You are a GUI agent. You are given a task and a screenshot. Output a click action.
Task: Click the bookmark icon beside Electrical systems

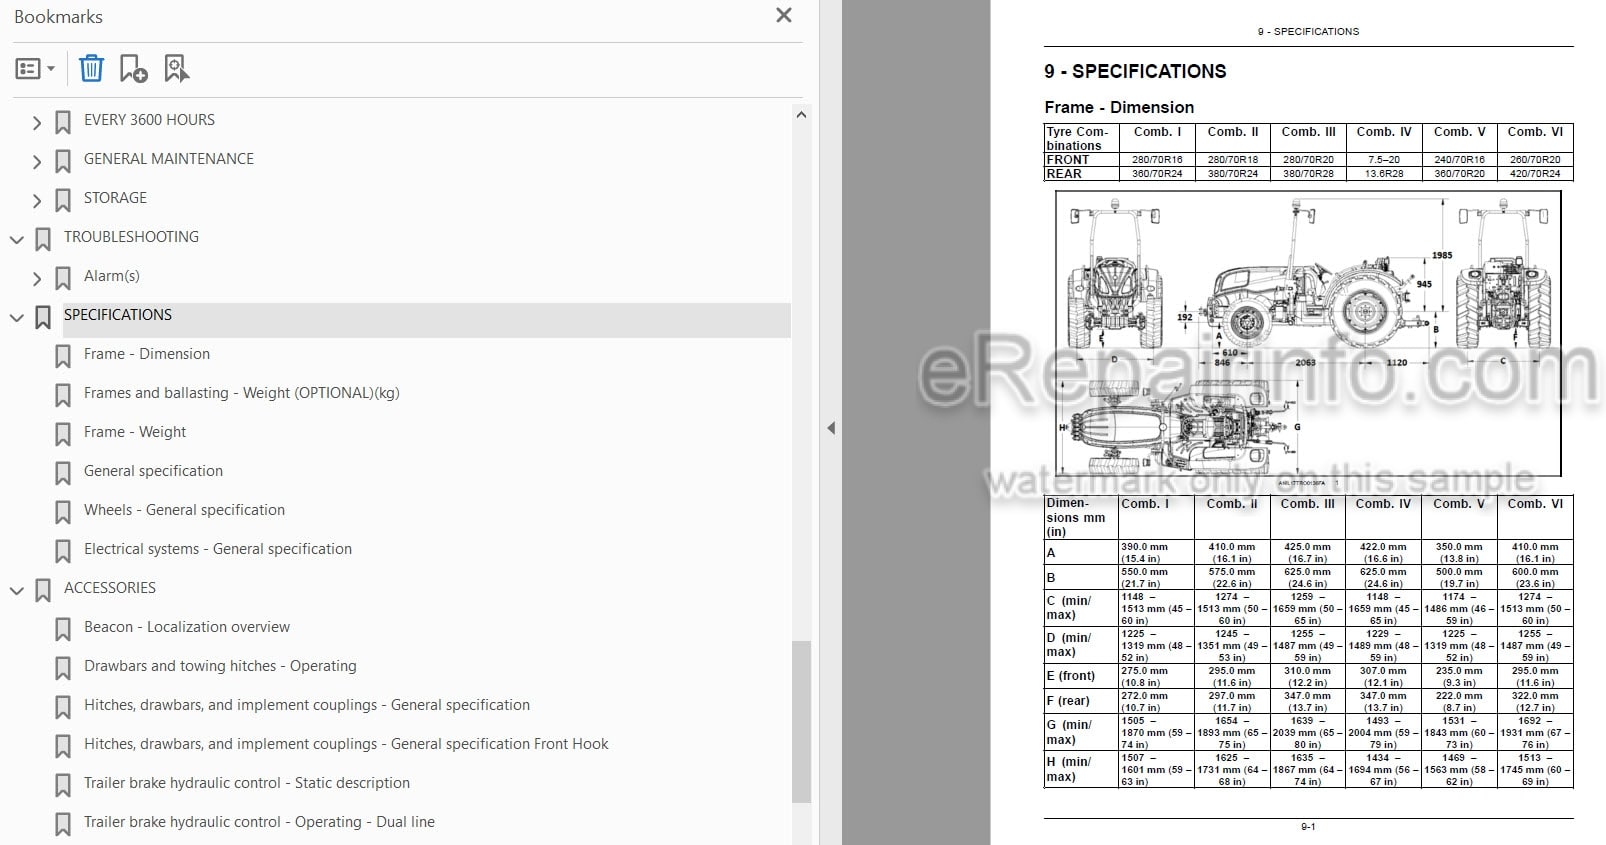coord(63,551)
